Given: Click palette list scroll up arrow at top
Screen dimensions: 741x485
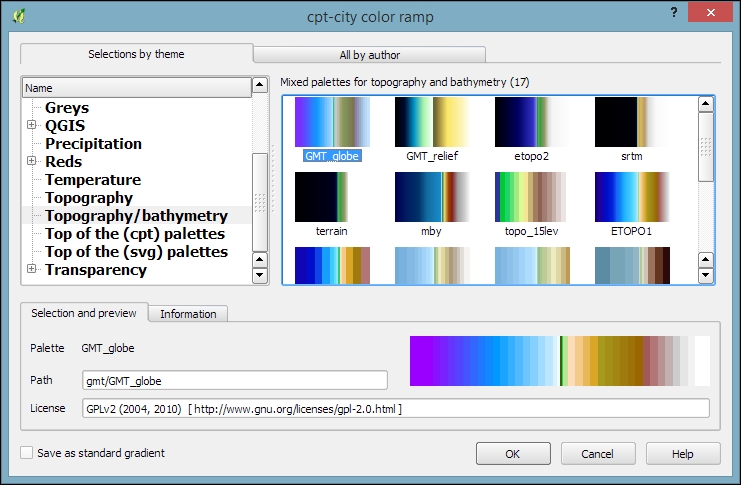Looking at the screenshot, I should coord(706,104).
